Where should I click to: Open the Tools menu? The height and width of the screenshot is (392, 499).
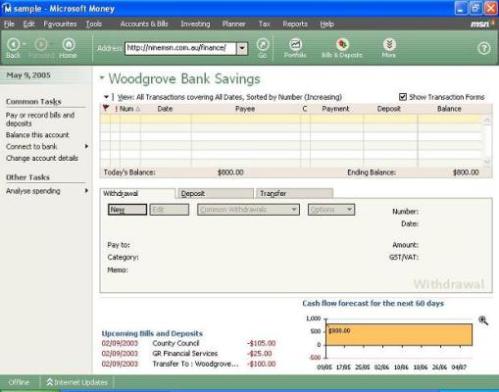pos(94,24)
